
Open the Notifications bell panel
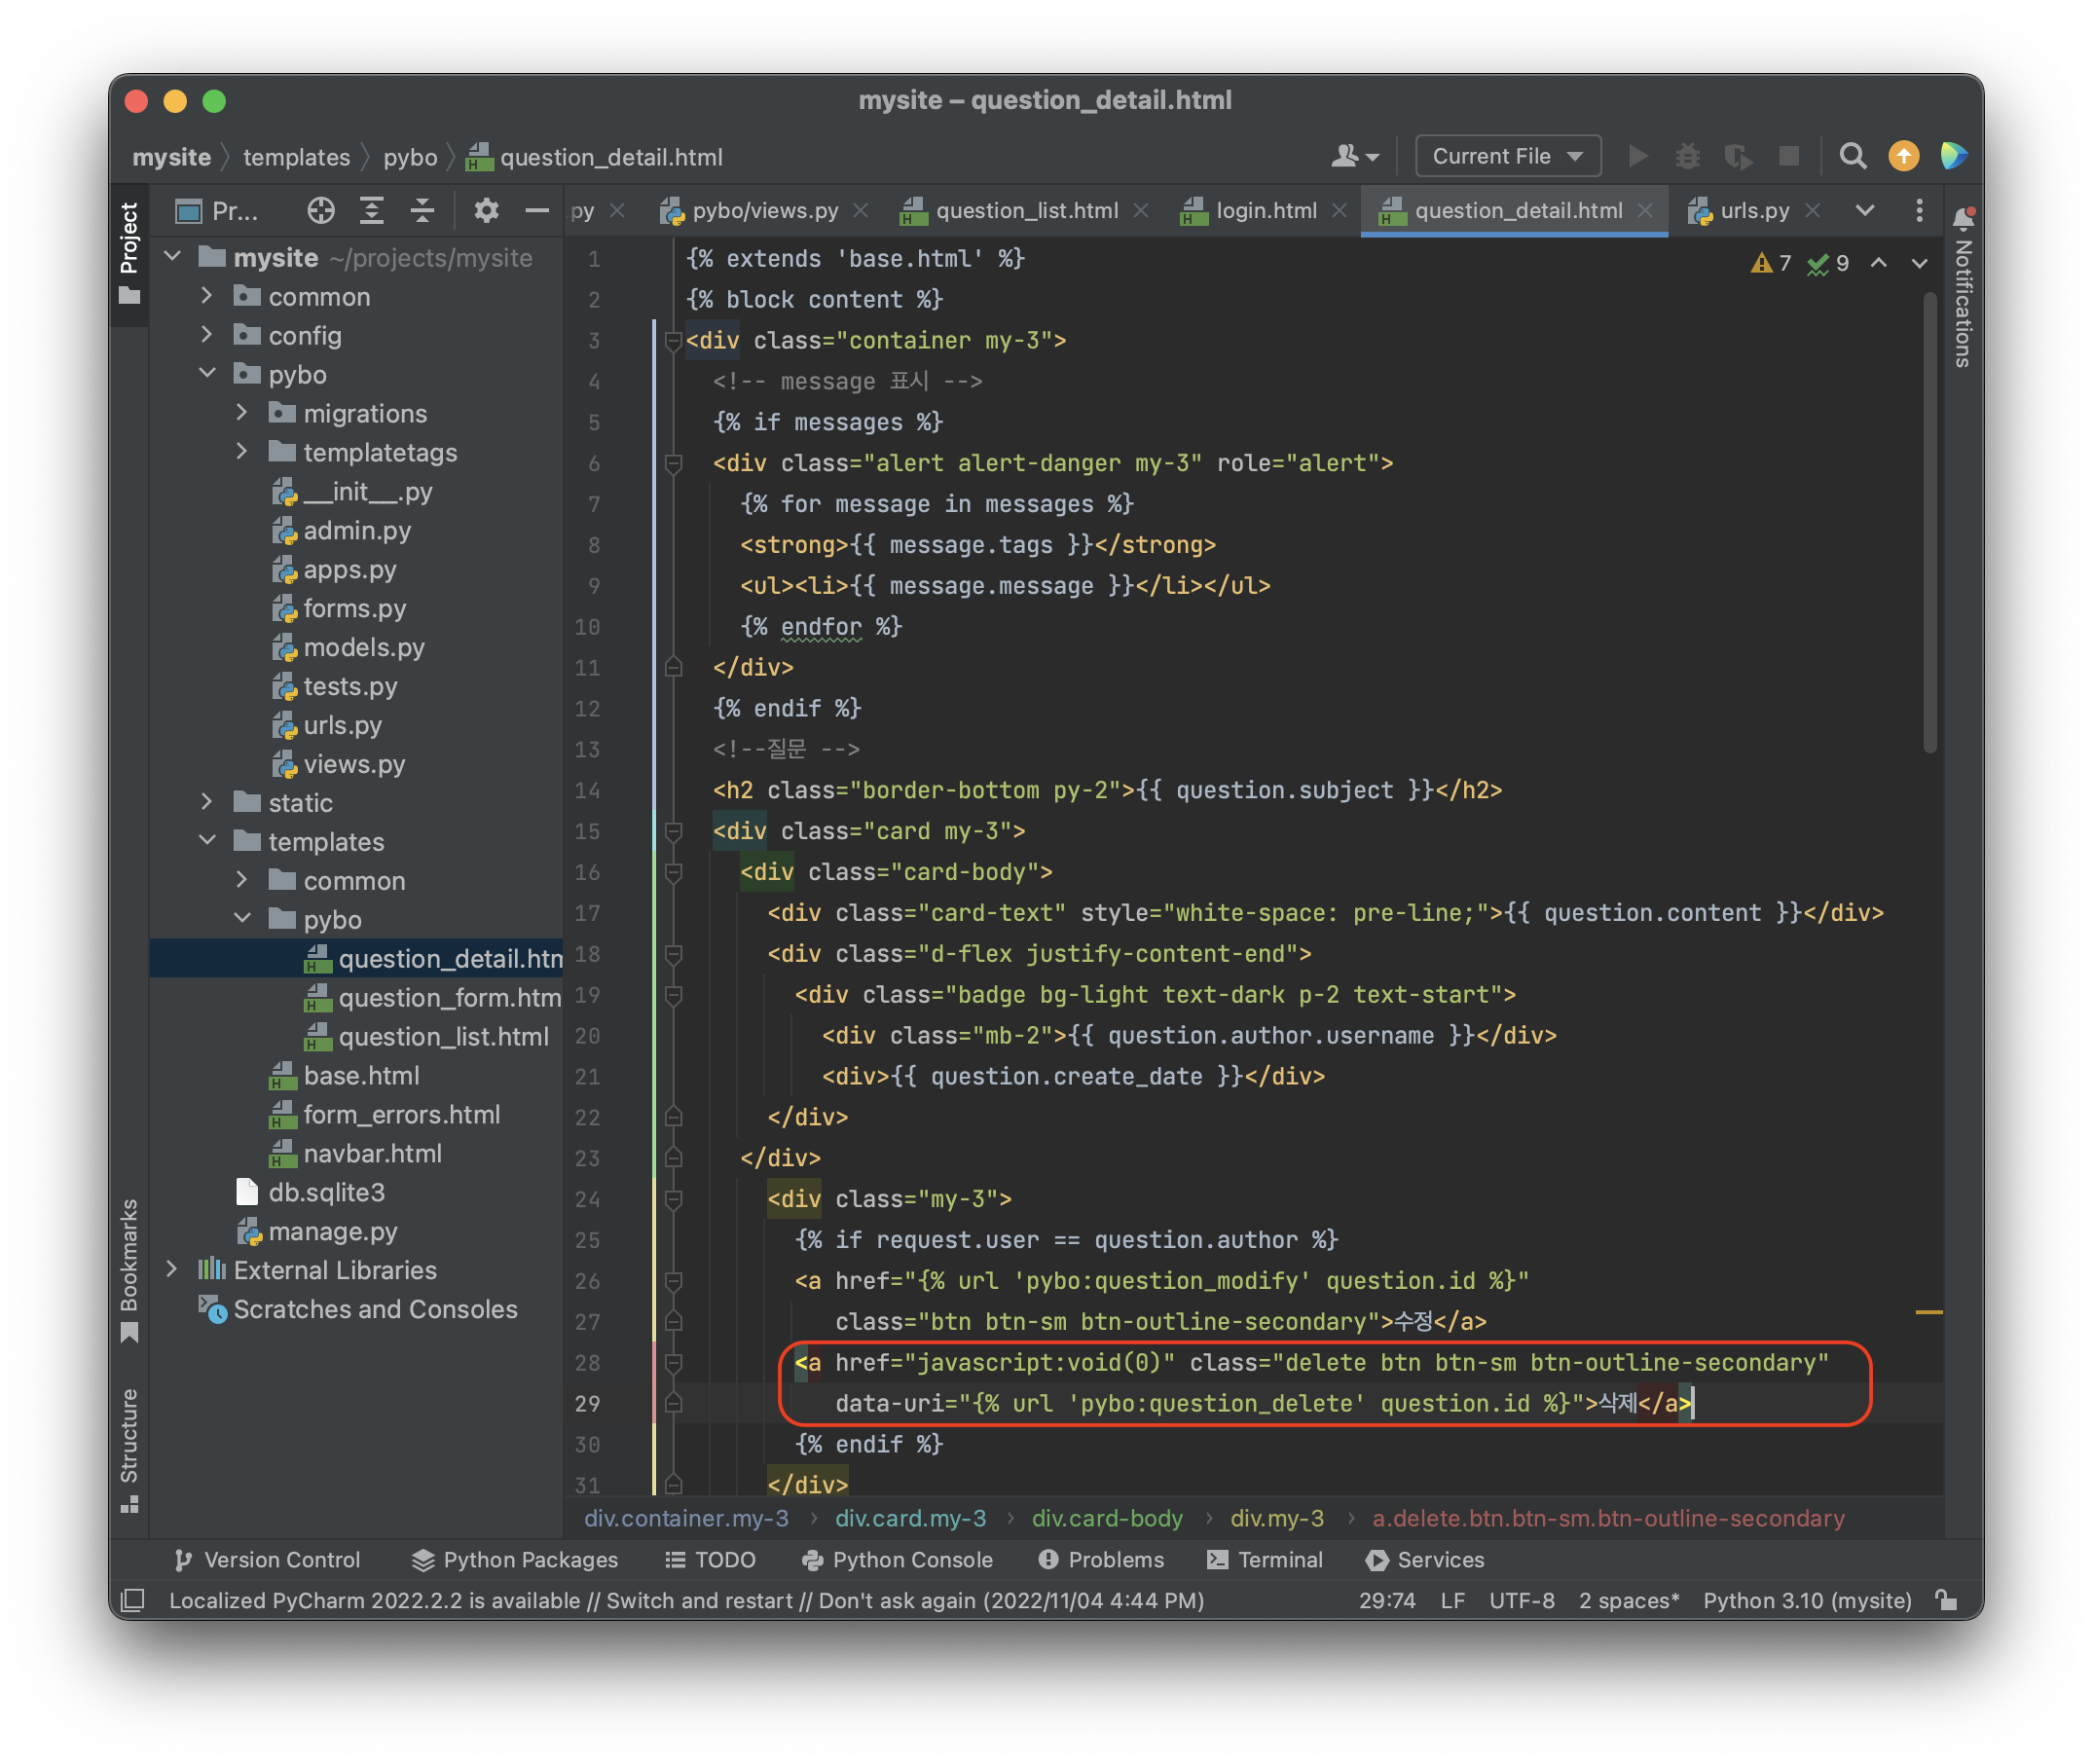point(1963,220)
